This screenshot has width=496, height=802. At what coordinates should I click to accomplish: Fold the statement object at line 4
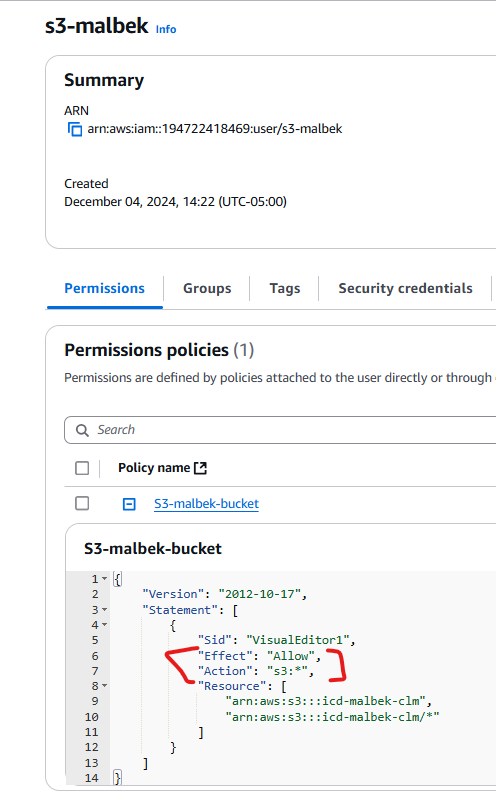(x=104, y=625)
